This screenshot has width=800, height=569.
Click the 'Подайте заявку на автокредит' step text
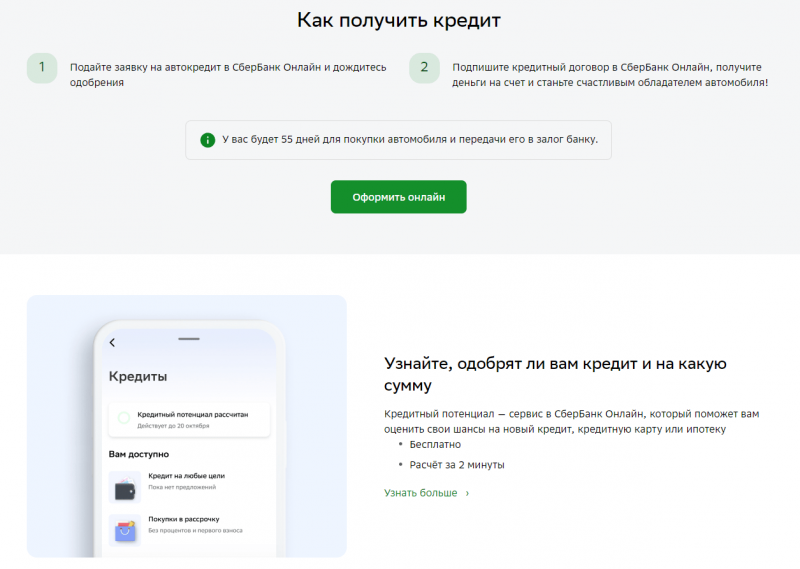pyautogui.click(x=228, y=75)
